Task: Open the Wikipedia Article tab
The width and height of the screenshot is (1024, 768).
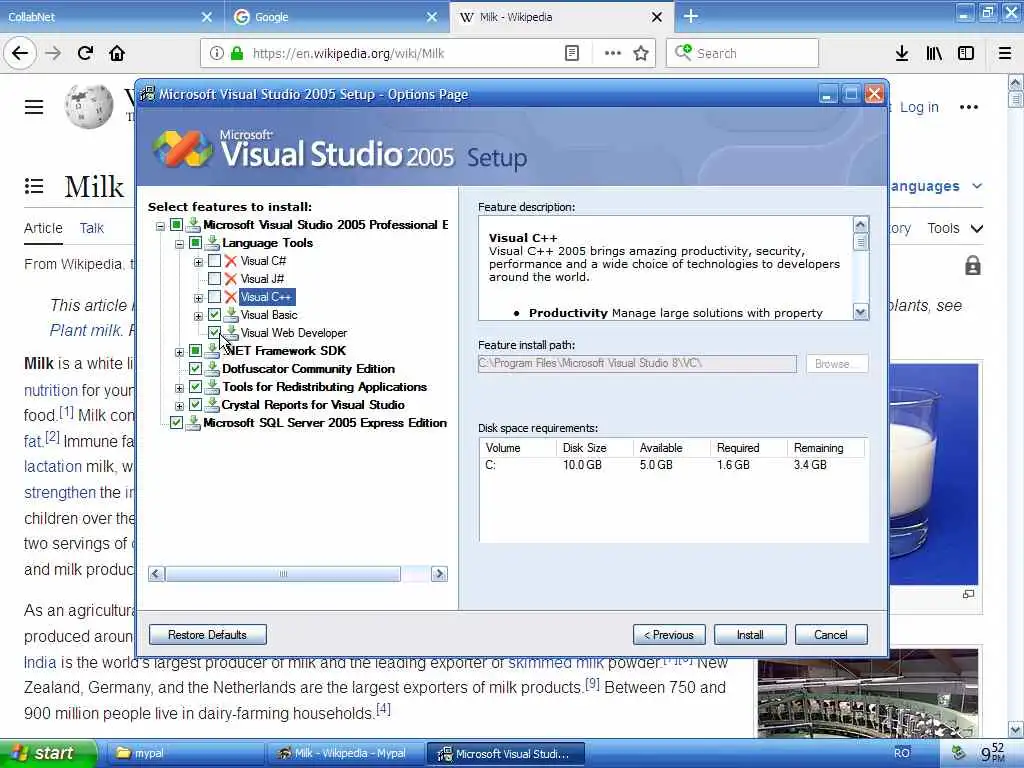Action: point(43,228)
